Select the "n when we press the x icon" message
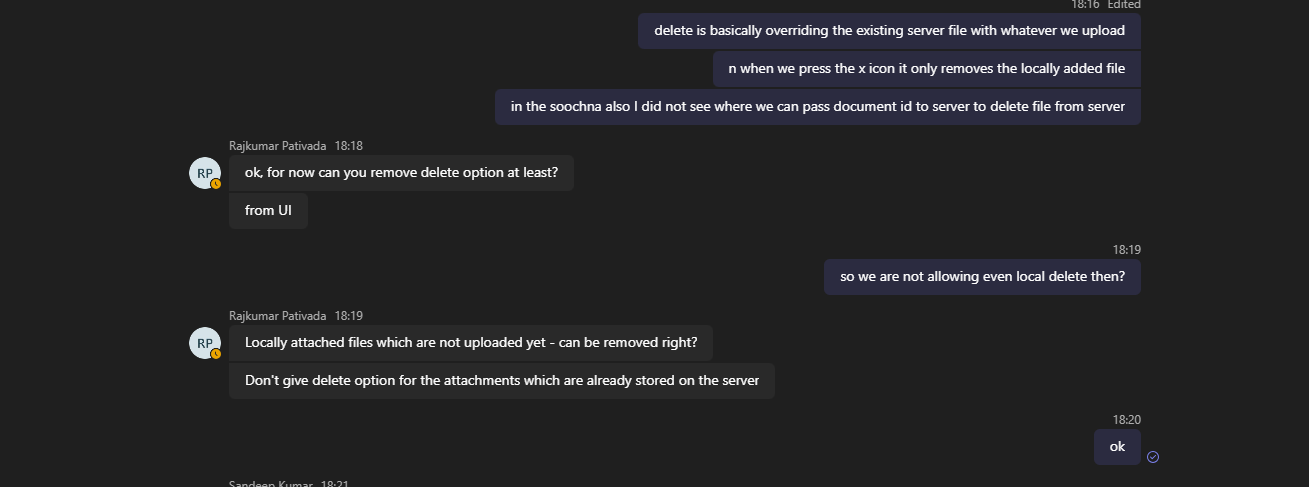This screenshot has width=1309, height=487. (x=926, y=69)
